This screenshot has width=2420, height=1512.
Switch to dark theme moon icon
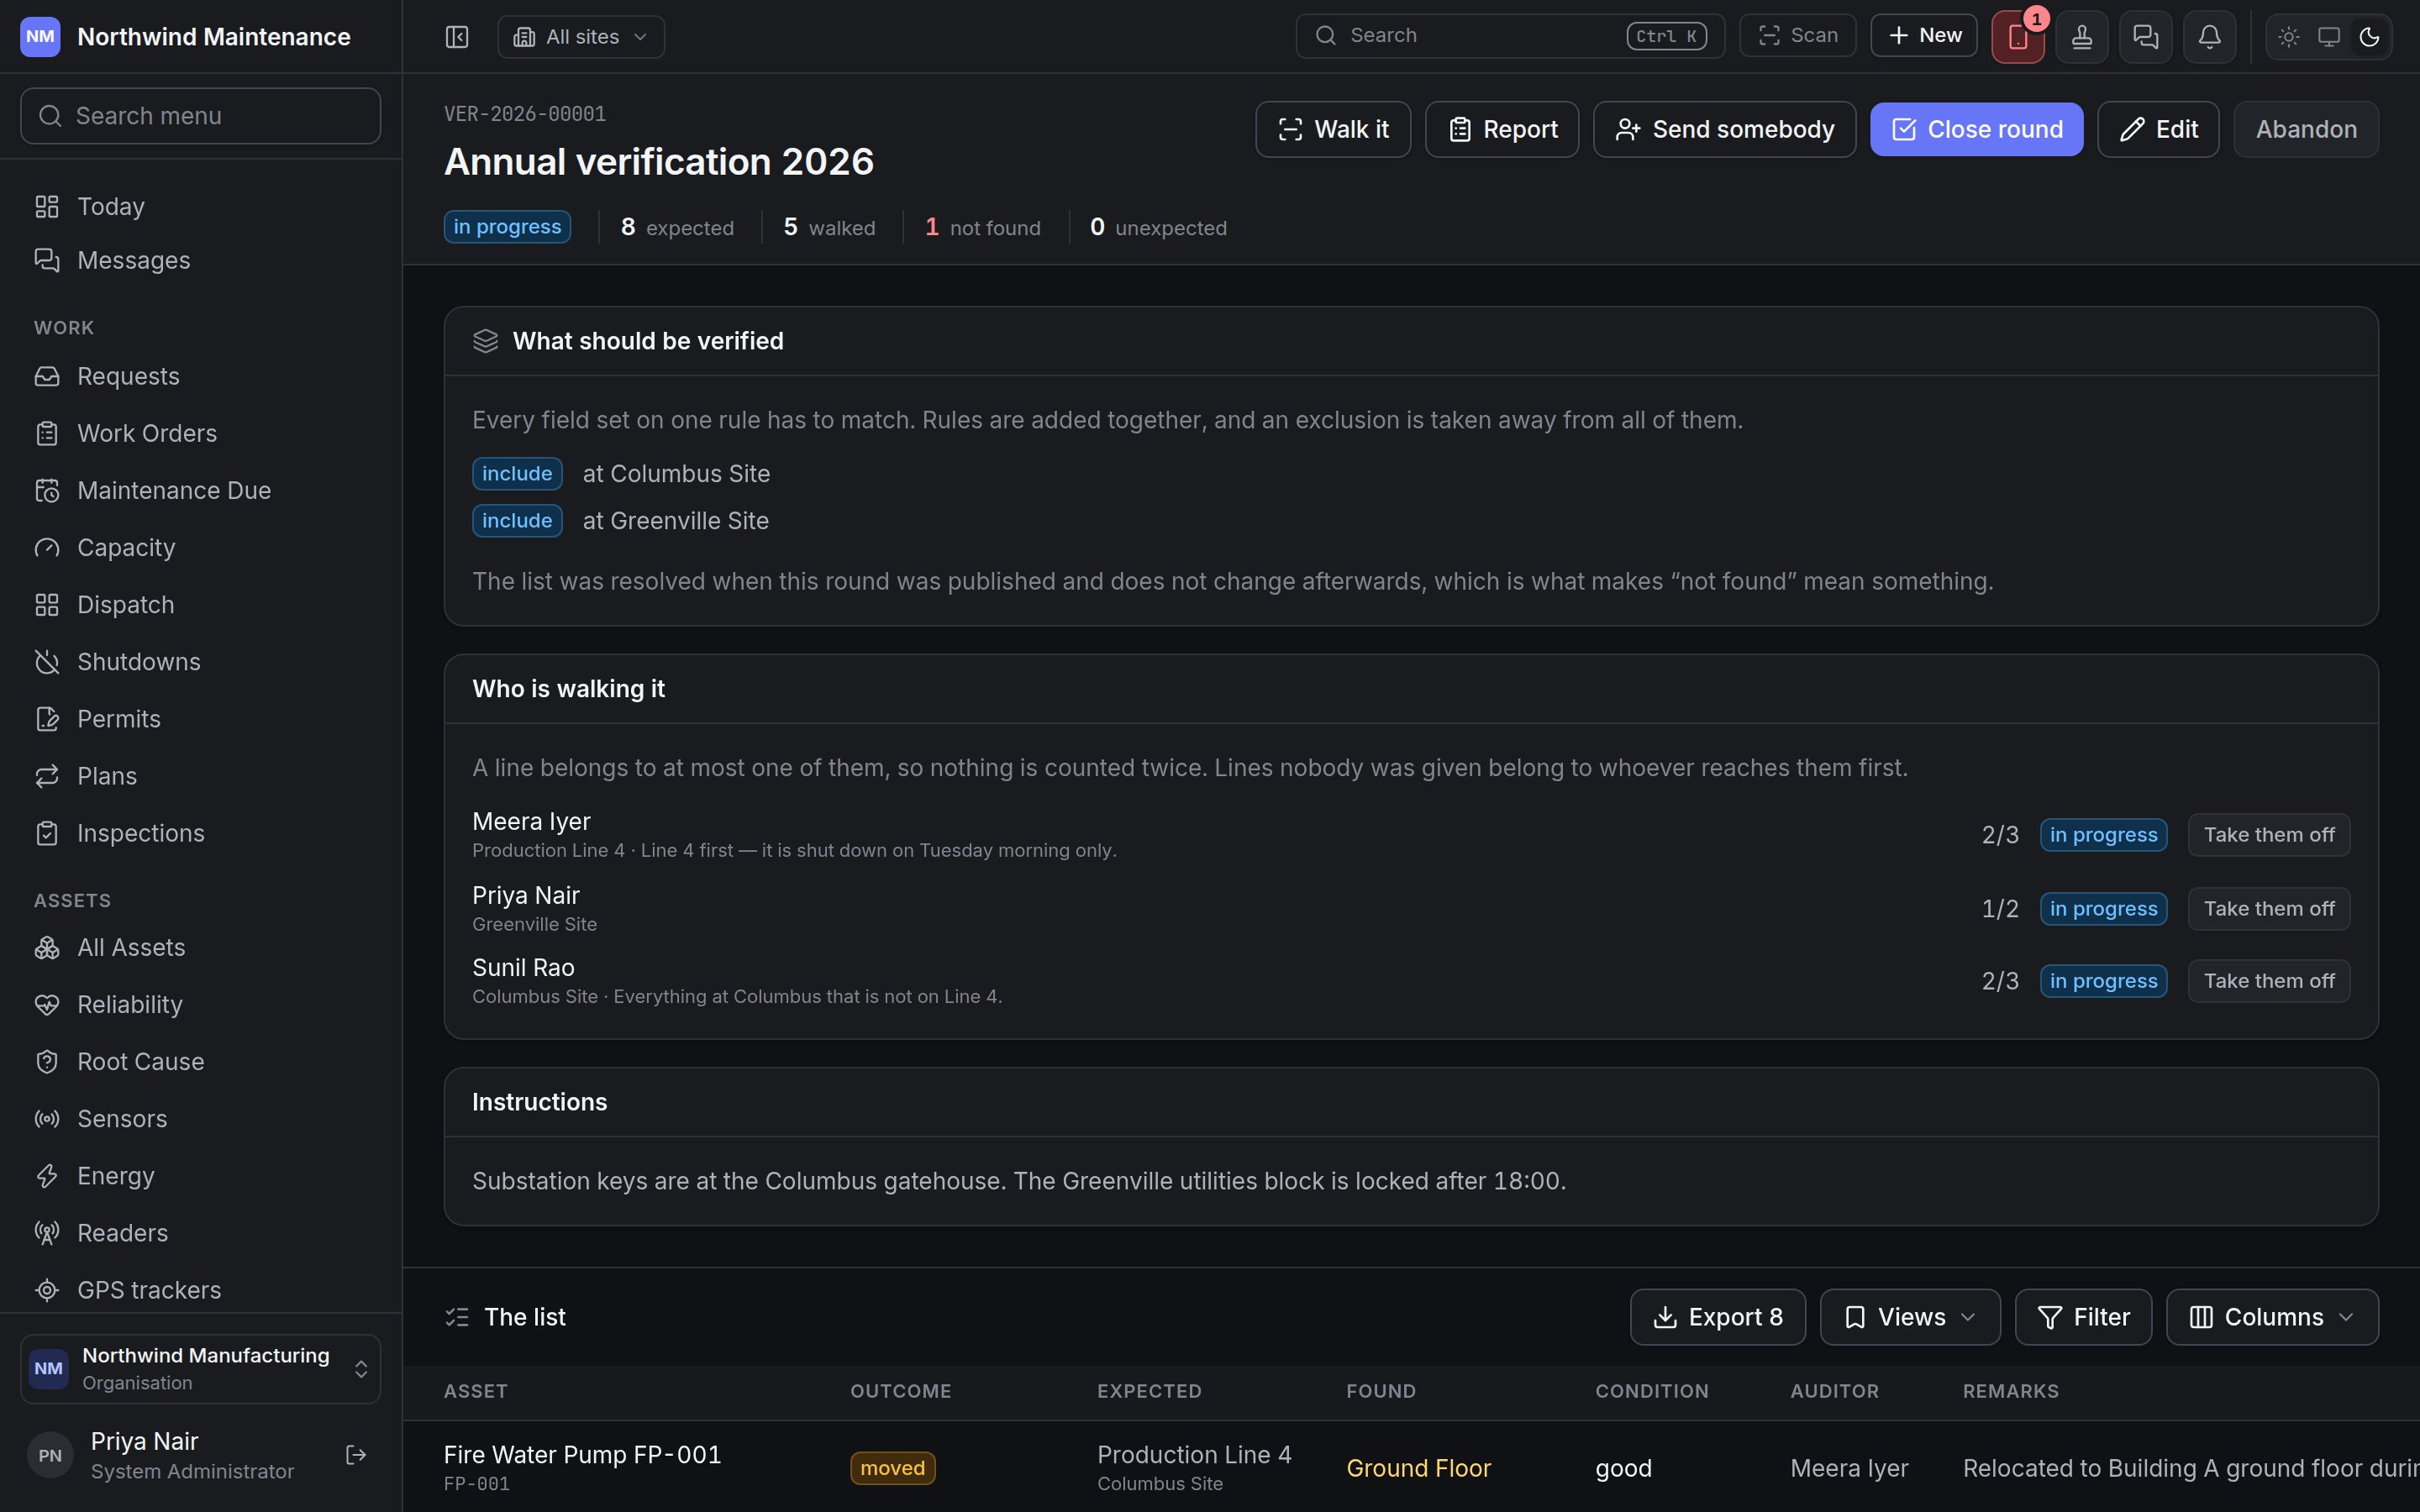2369,37
